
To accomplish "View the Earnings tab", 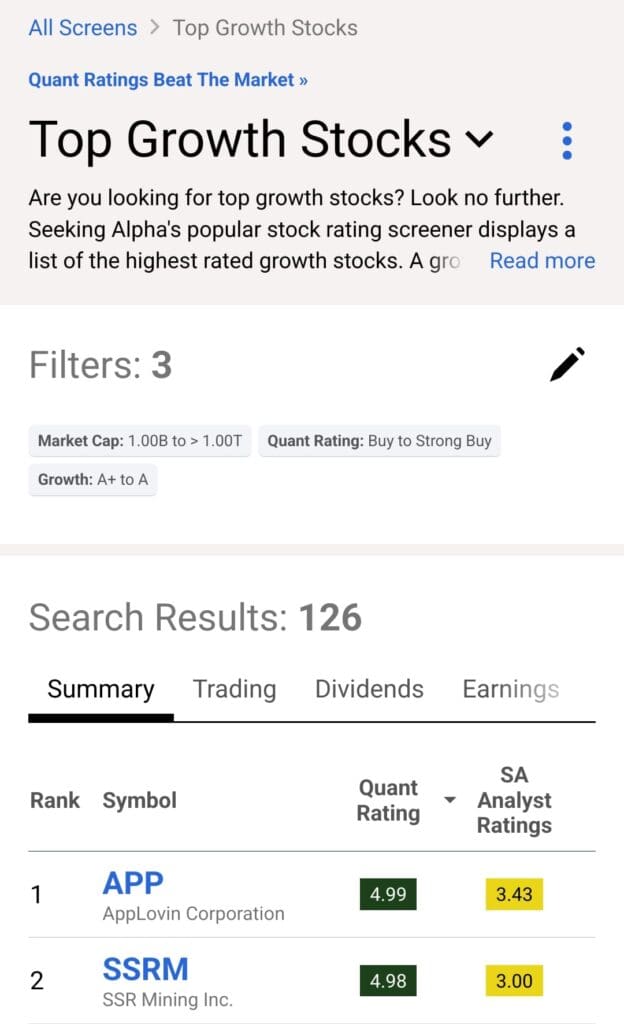I will click(510, 689).
